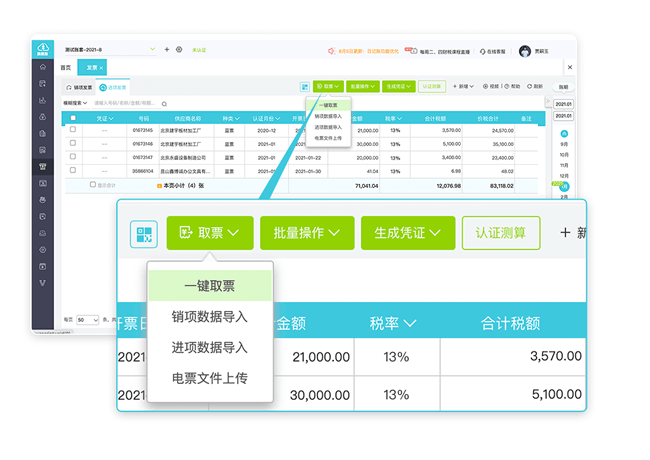Viewport: 650px width, 460px height.
Task: Click the 2021-01-22 invoice date cell
Action: (308, 157)
